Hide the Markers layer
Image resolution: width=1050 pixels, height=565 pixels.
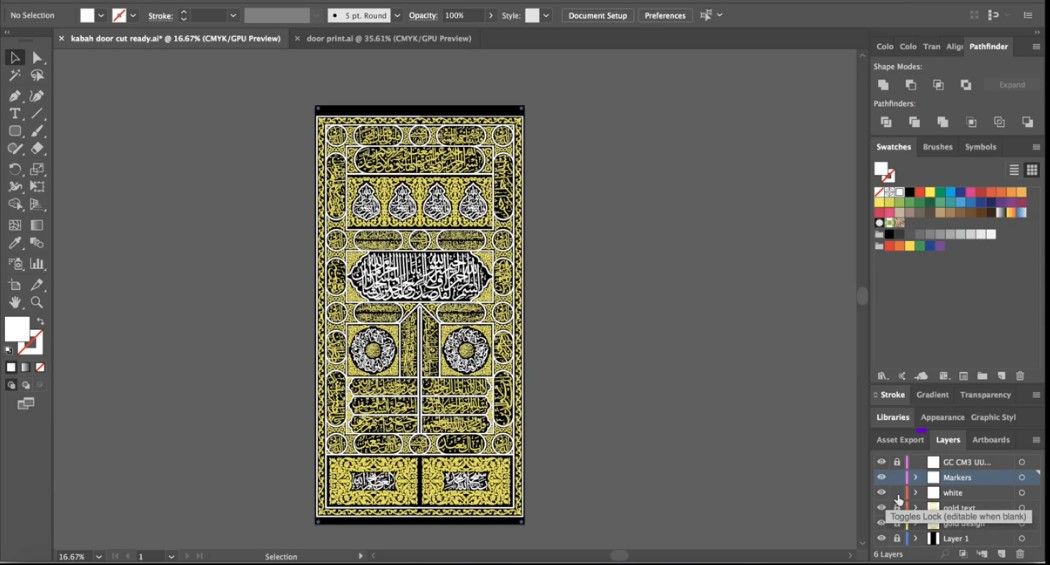coord(881,477)
